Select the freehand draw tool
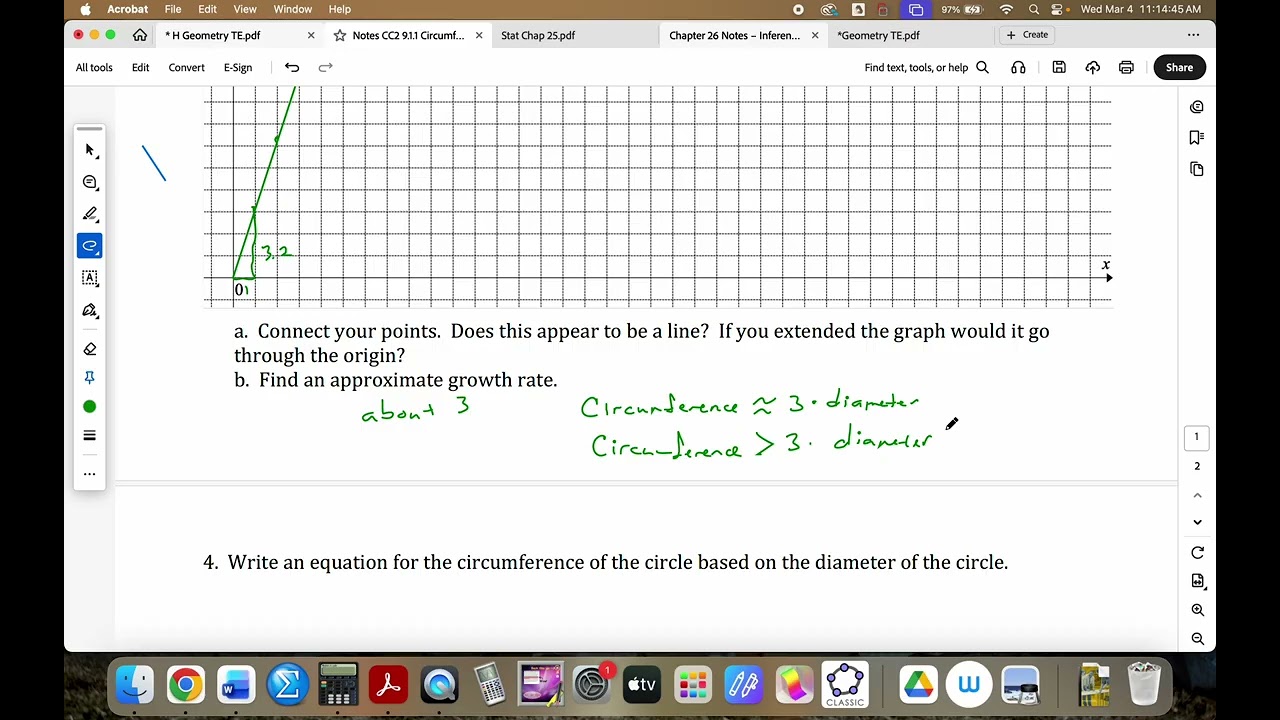 (x=90, y=246)
